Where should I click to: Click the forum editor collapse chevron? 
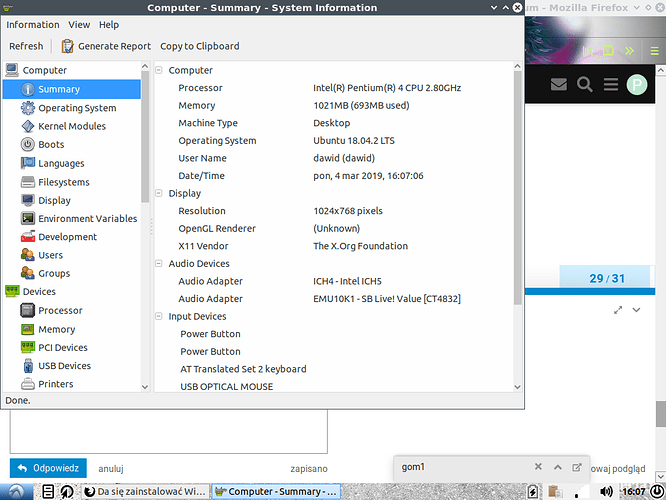(636, 310)
